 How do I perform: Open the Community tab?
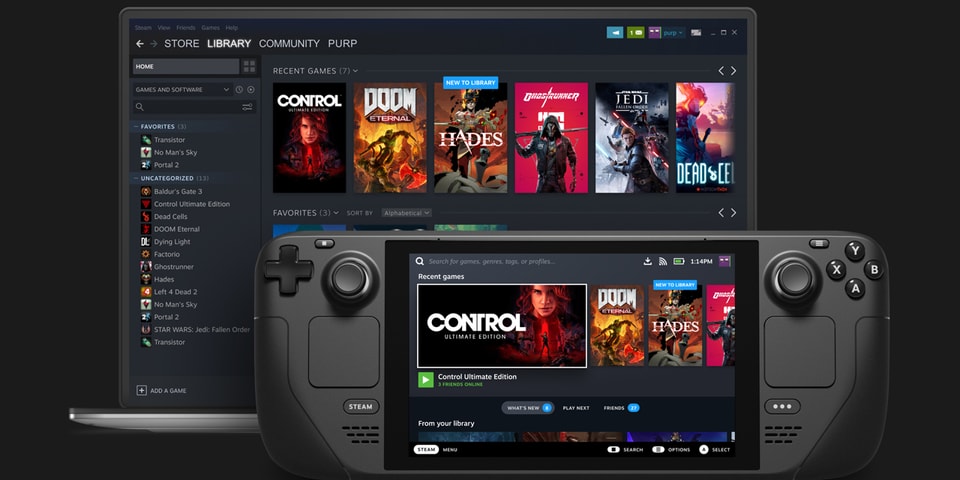pos(289,44)
